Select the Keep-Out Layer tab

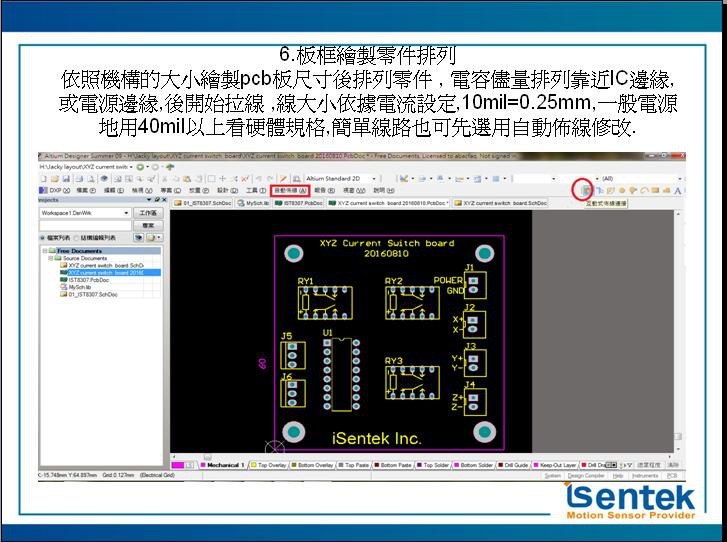(x=555, y=465)
